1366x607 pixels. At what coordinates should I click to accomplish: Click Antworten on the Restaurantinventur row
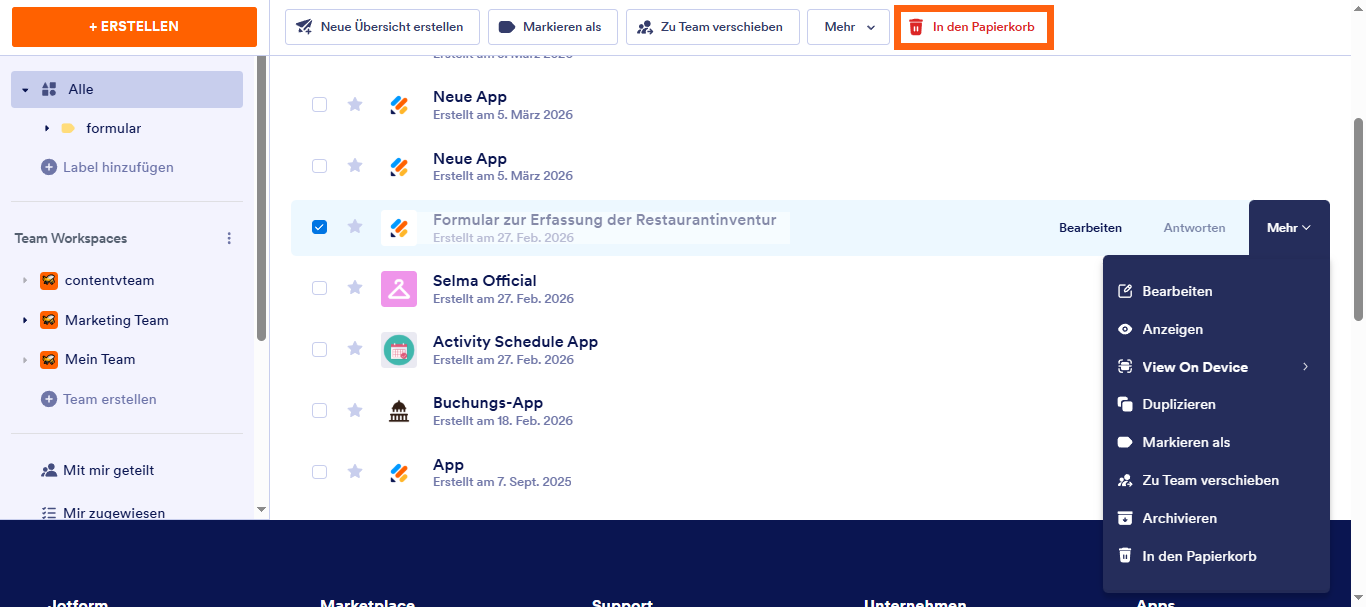point(1194,228)
